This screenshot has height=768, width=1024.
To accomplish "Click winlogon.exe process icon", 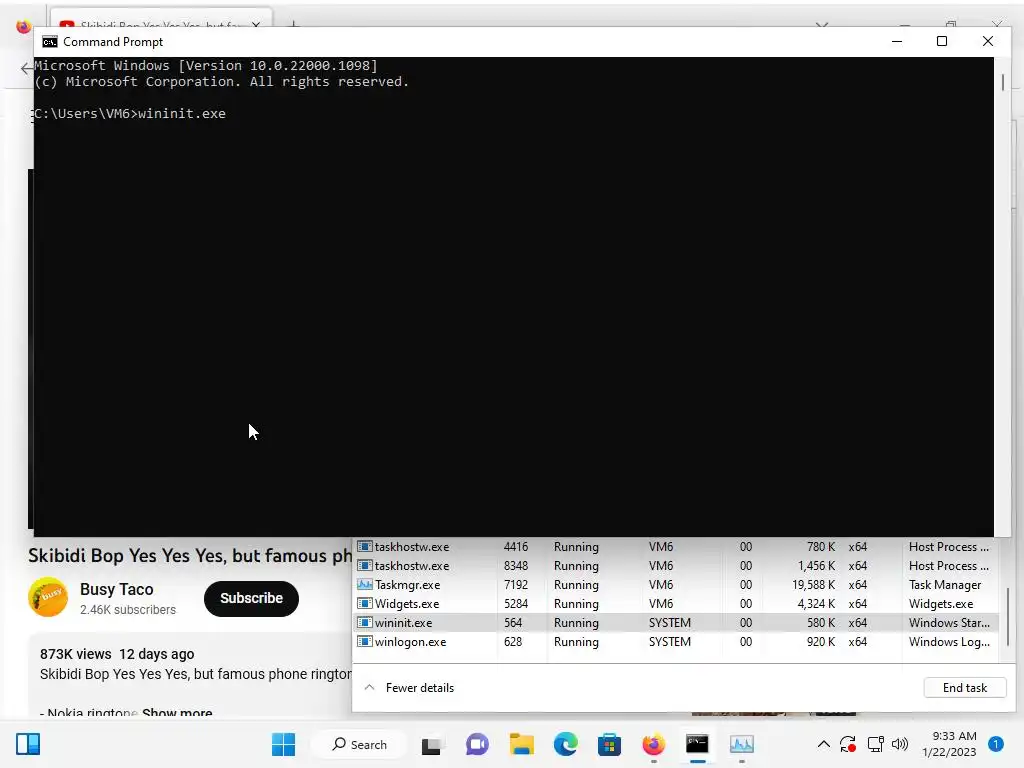I will click(x=364, y=641).
